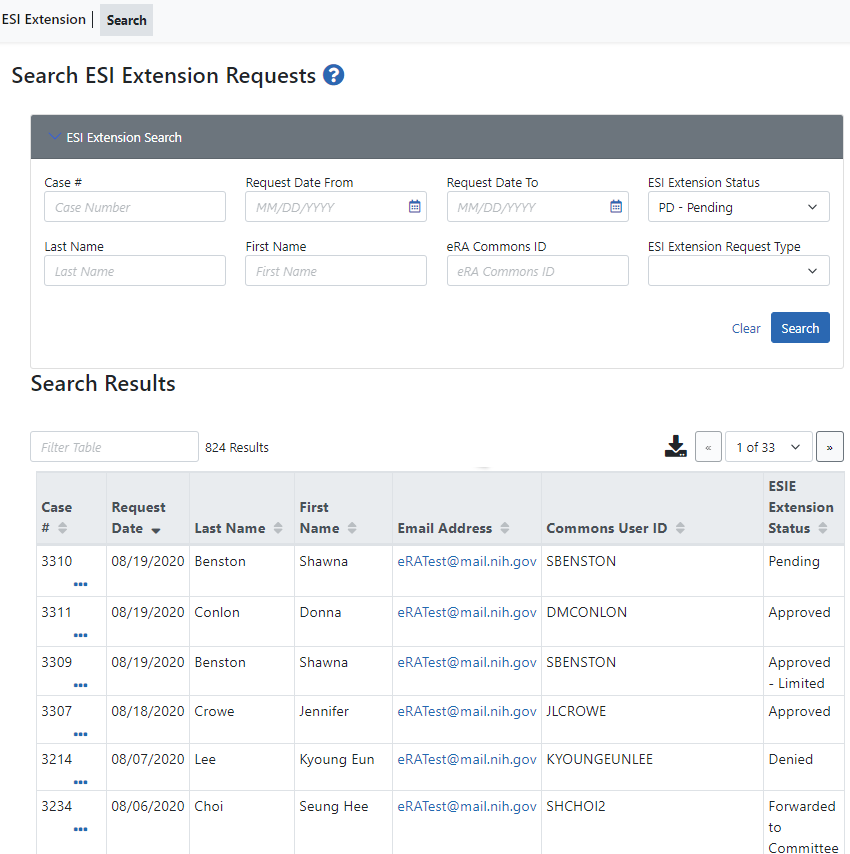This screenshot has width=850, height=854.
Task: Go to previous page of results
Action: [x=708, y=447]
